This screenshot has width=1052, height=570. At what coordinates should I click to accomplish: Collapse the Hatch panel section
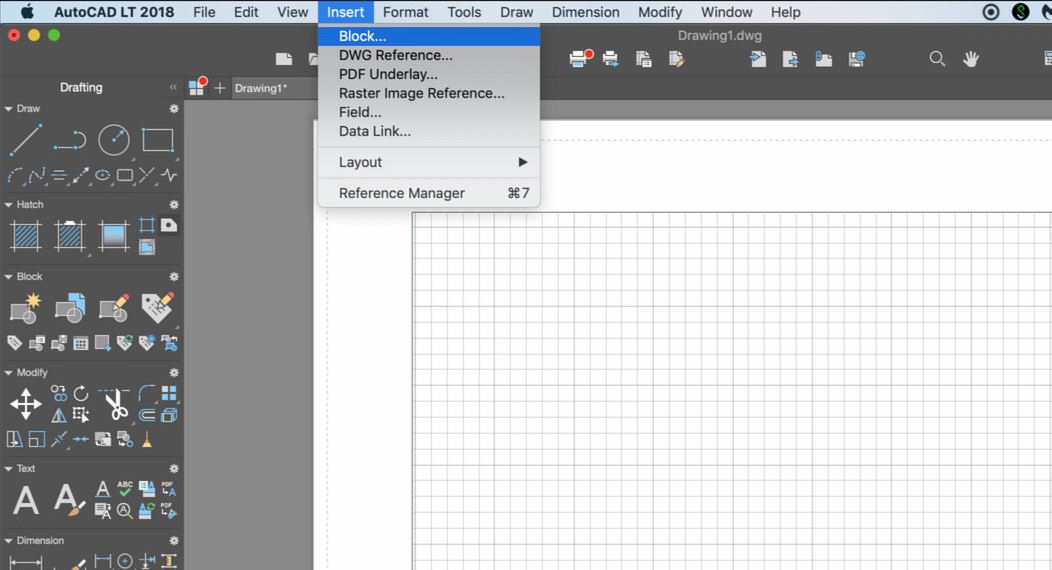pos(9,205)
